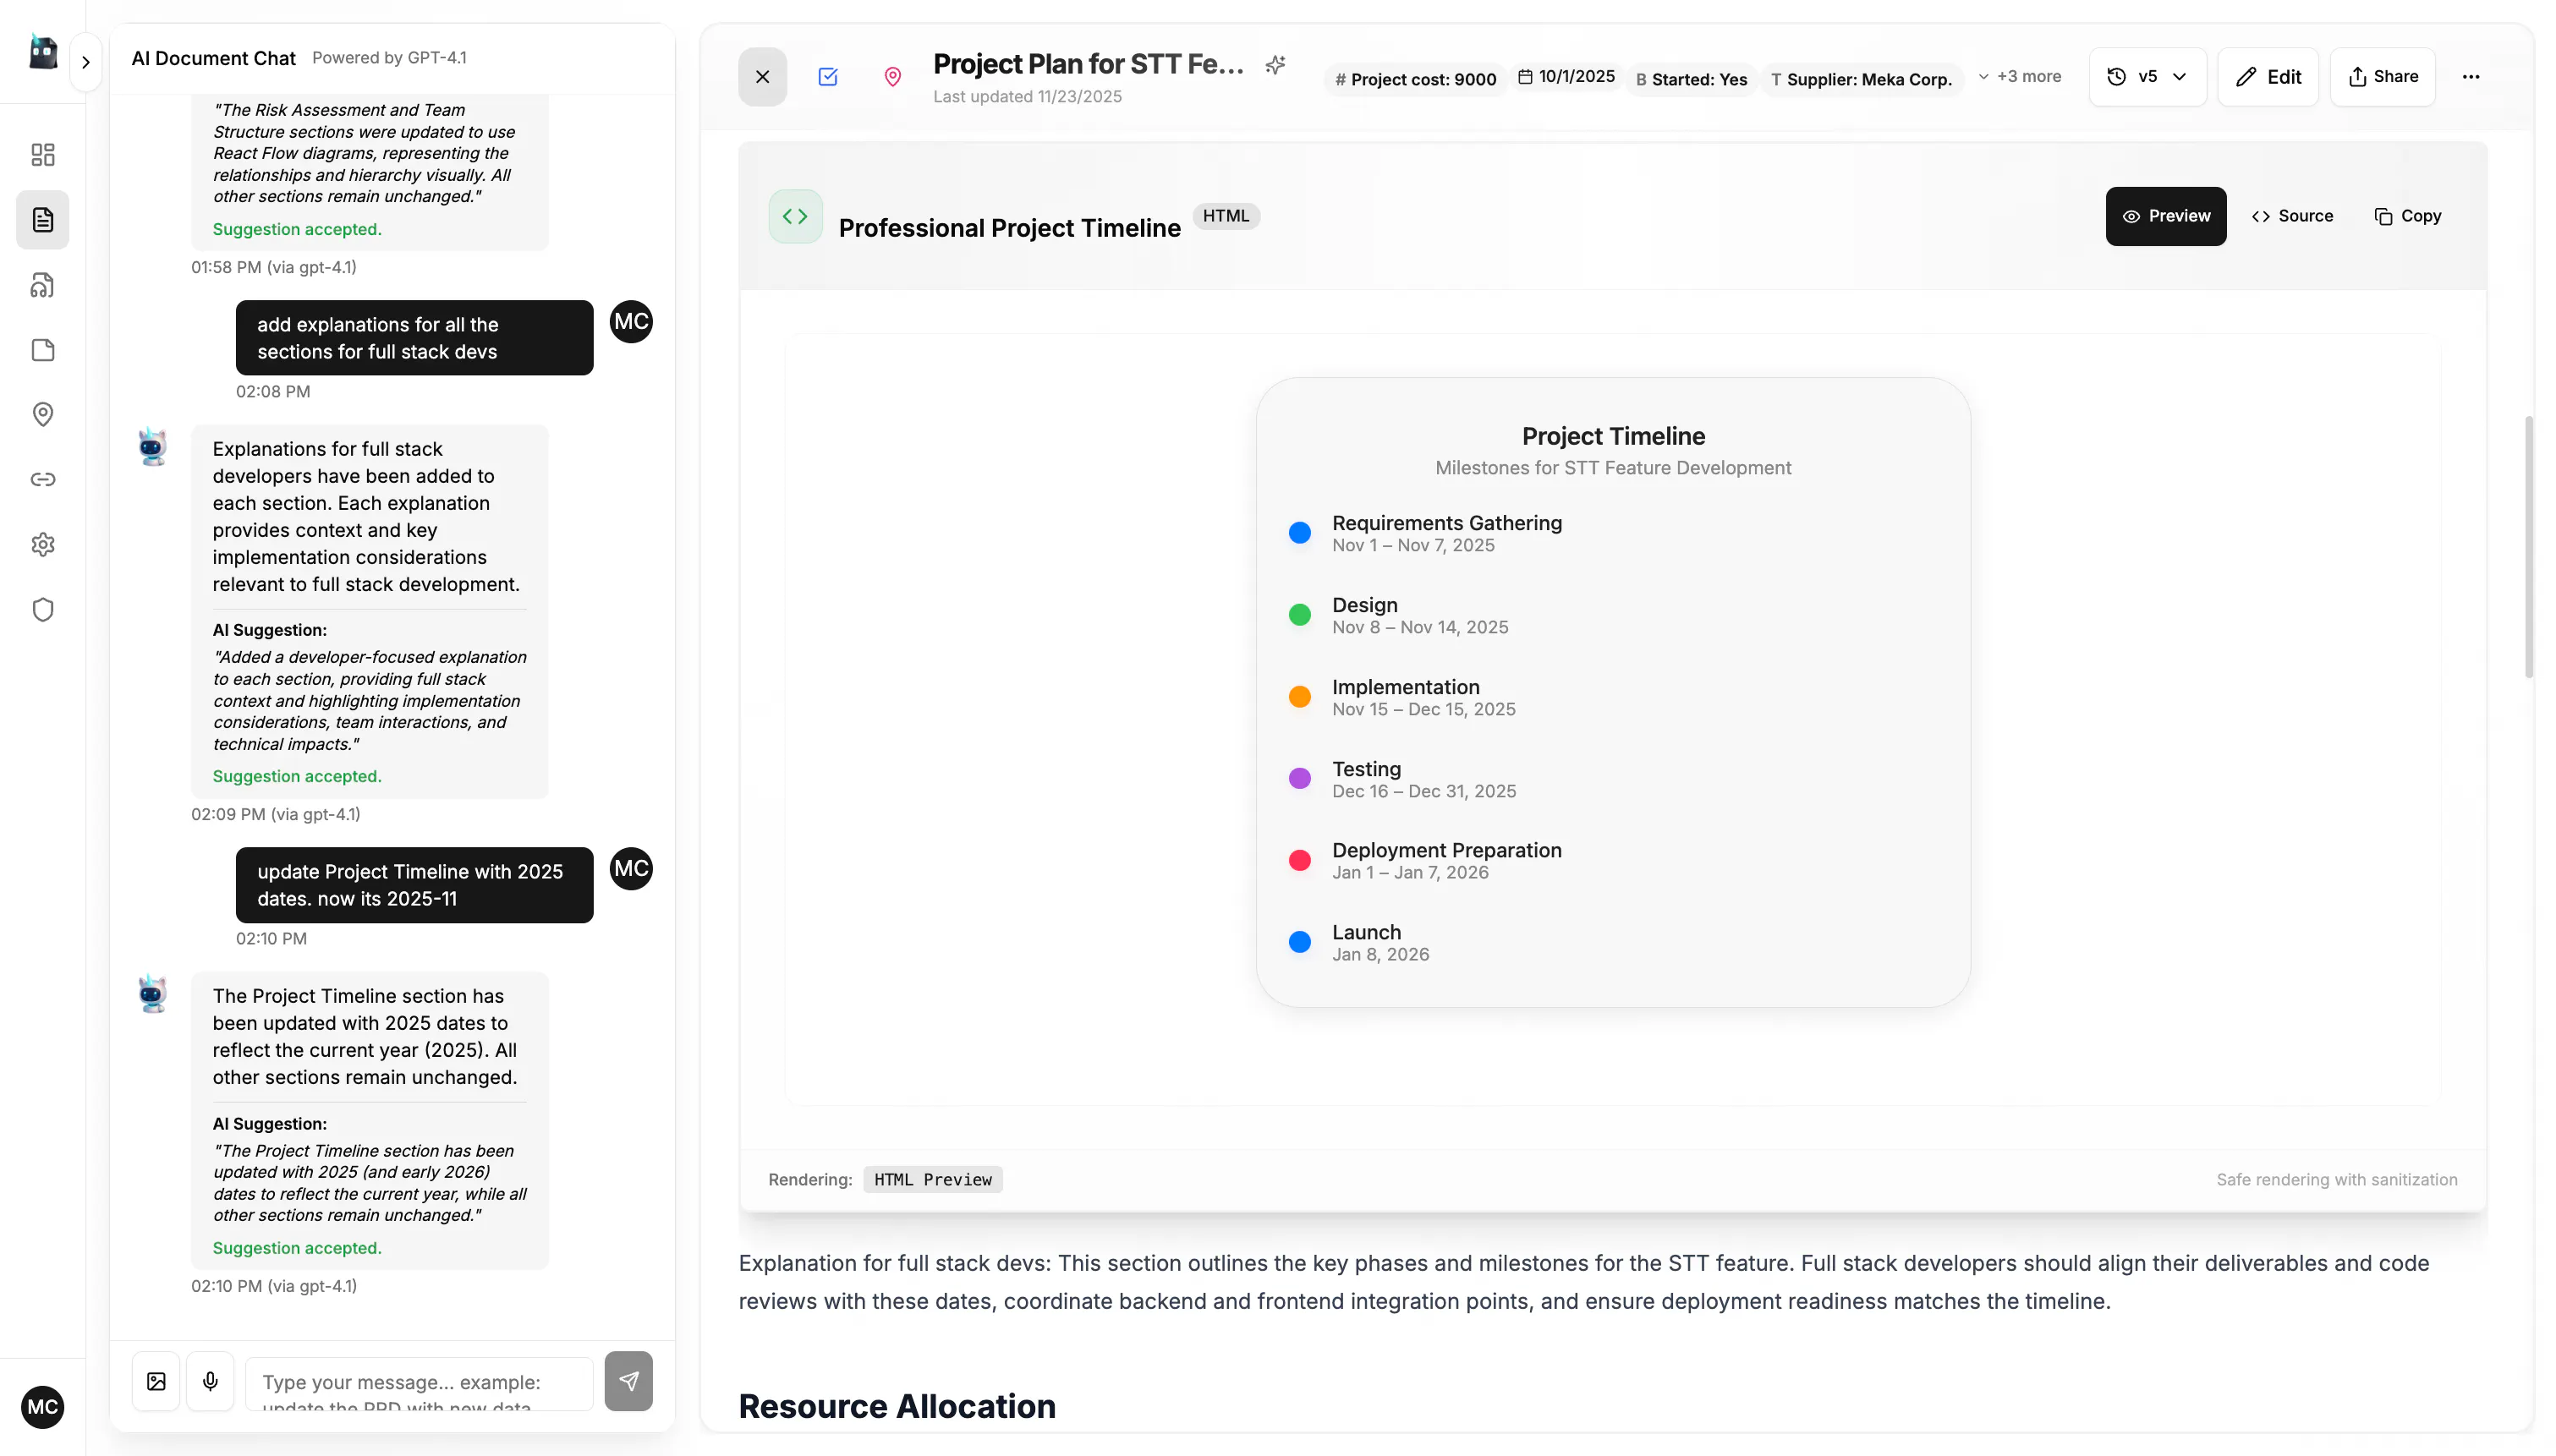Click the green code brackets icon

pos(795,216)
